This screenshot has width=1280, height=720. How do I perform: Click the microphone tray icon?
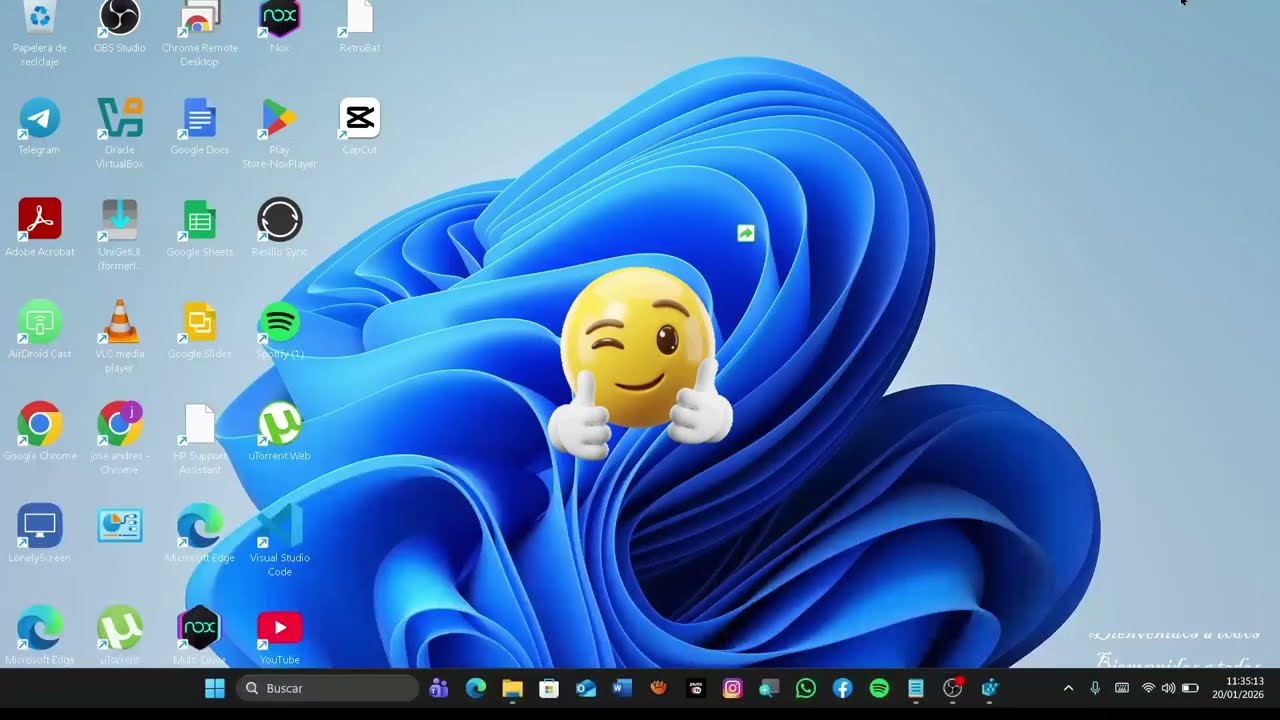coord(1095,688)
